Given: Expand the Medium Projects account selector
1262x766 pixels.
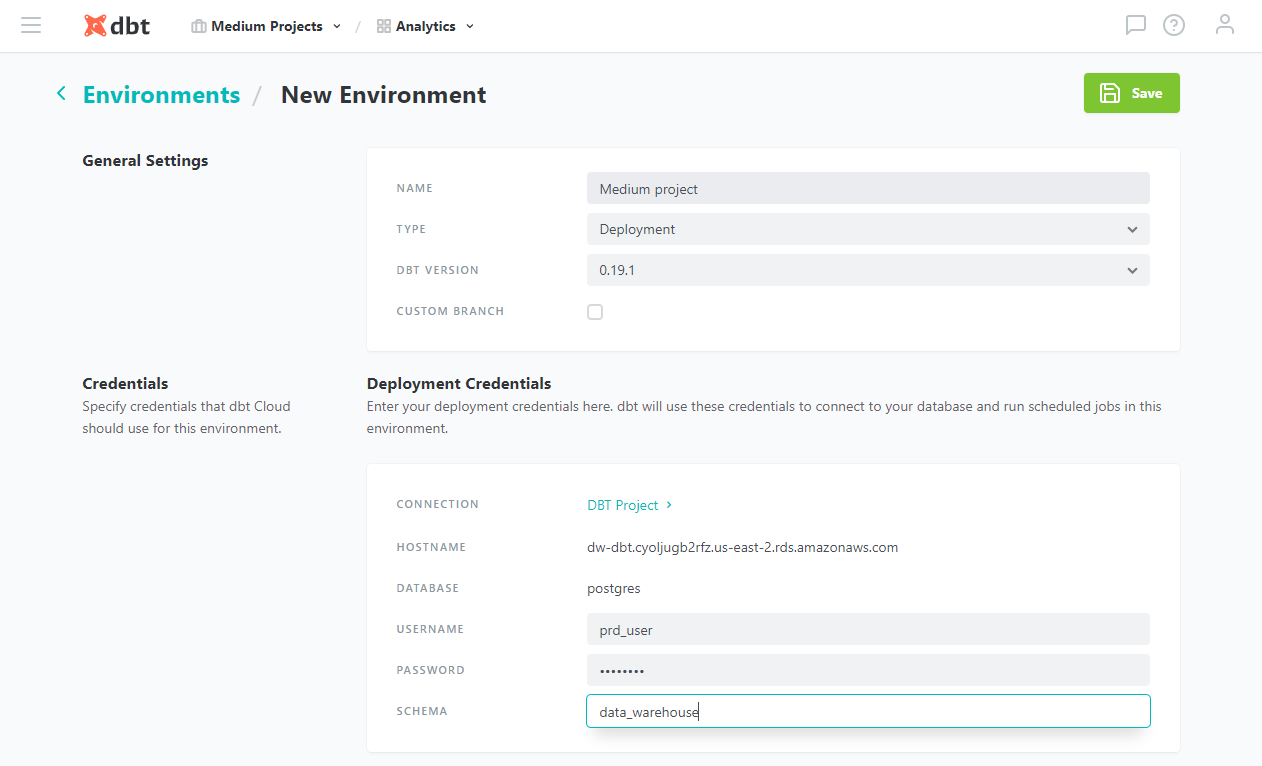Looking at the screenshot, I should coord(267,27).
